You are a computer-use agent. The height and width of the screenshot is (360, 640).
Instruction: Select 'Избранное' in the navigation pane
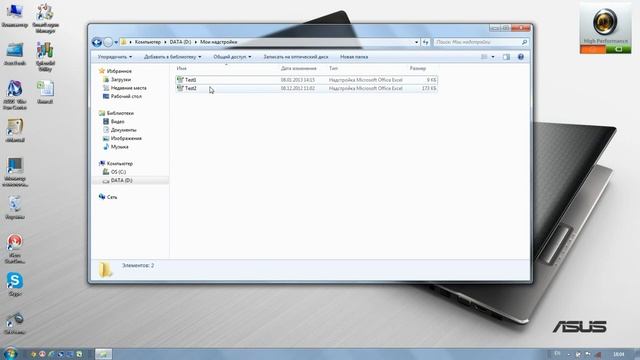pyautogui.click(x=119, y=71)
